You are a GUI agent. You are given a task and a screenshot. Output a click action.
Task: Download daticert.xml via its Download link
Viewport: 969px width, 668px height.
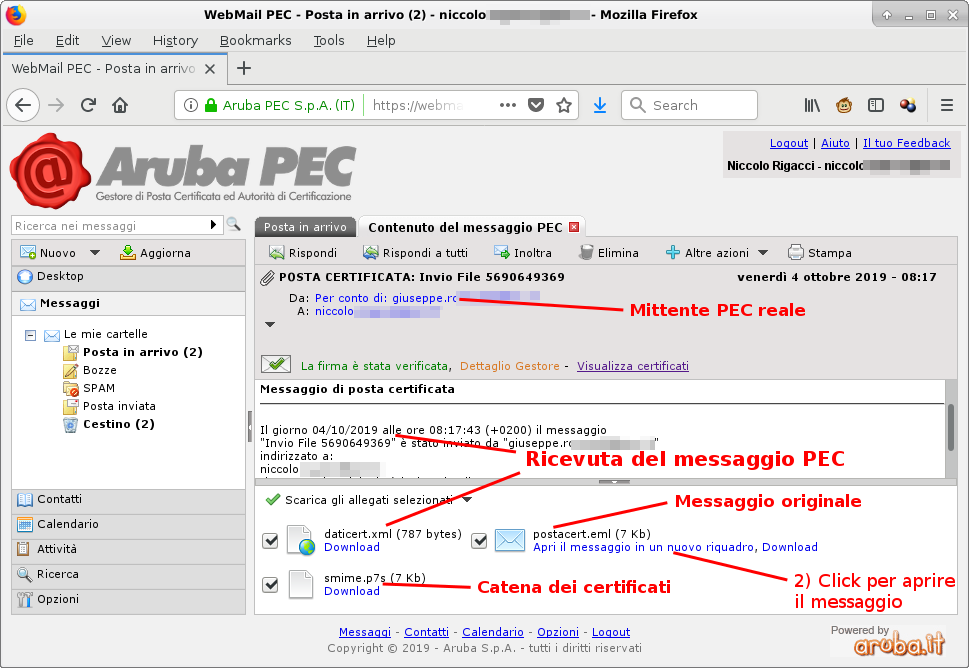[352, 547]
